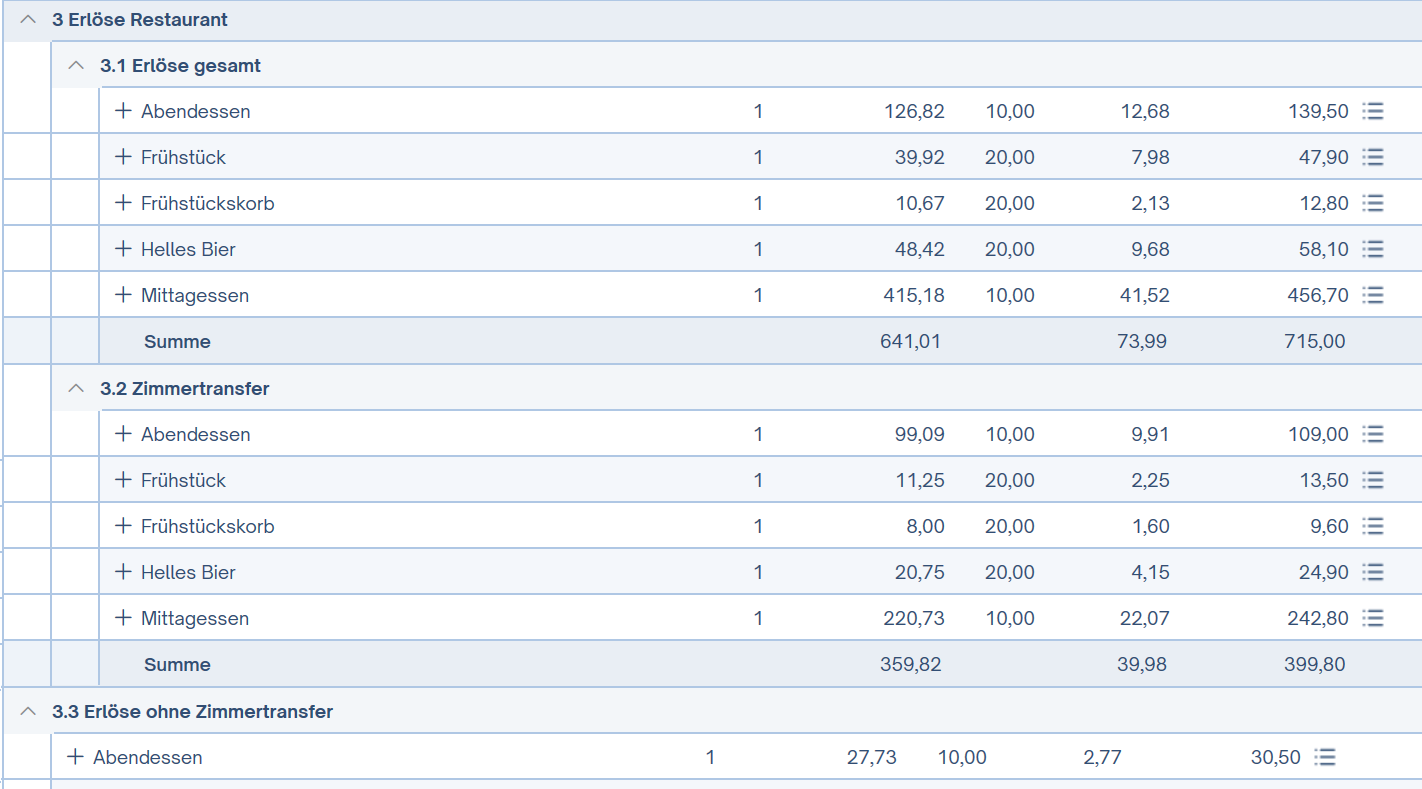Image resolution: width=1422 pixels, height=789 pixels.
Task: Open list icon for Mittagessen 456,70 row
Action: (1374, 295)
